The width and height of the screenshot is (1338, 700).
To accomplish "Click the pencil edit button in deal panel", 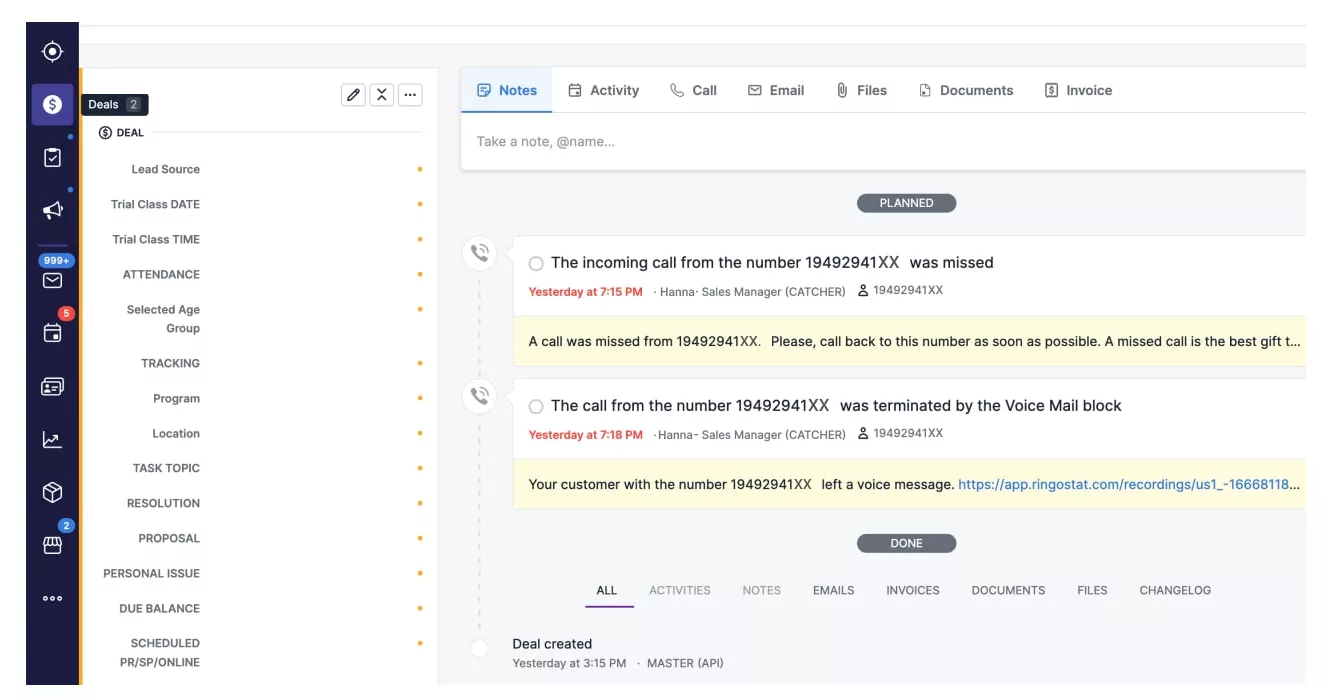I will [353, 94].
